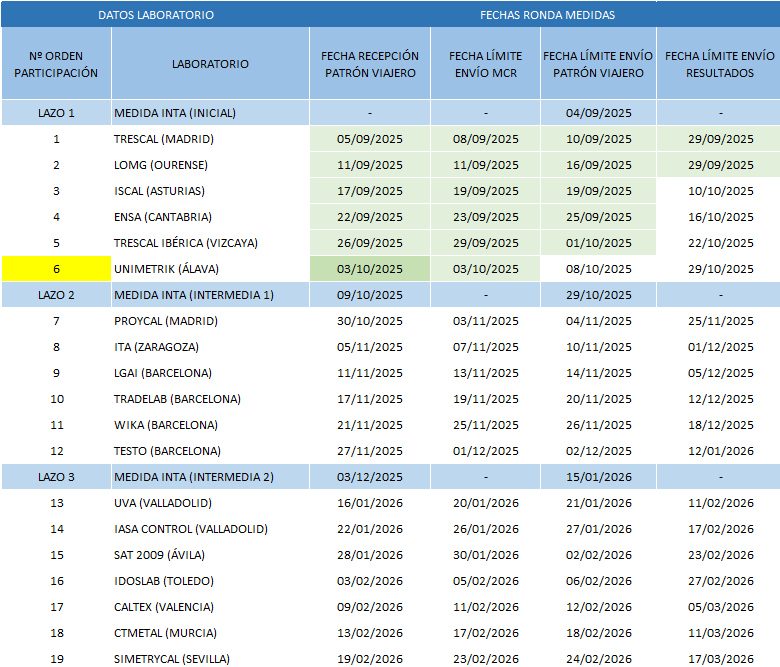Click the yellow highlighted cell number 6
Image resolution: width=780 pixels, height=667 pixels.
(x=56, y=268)
